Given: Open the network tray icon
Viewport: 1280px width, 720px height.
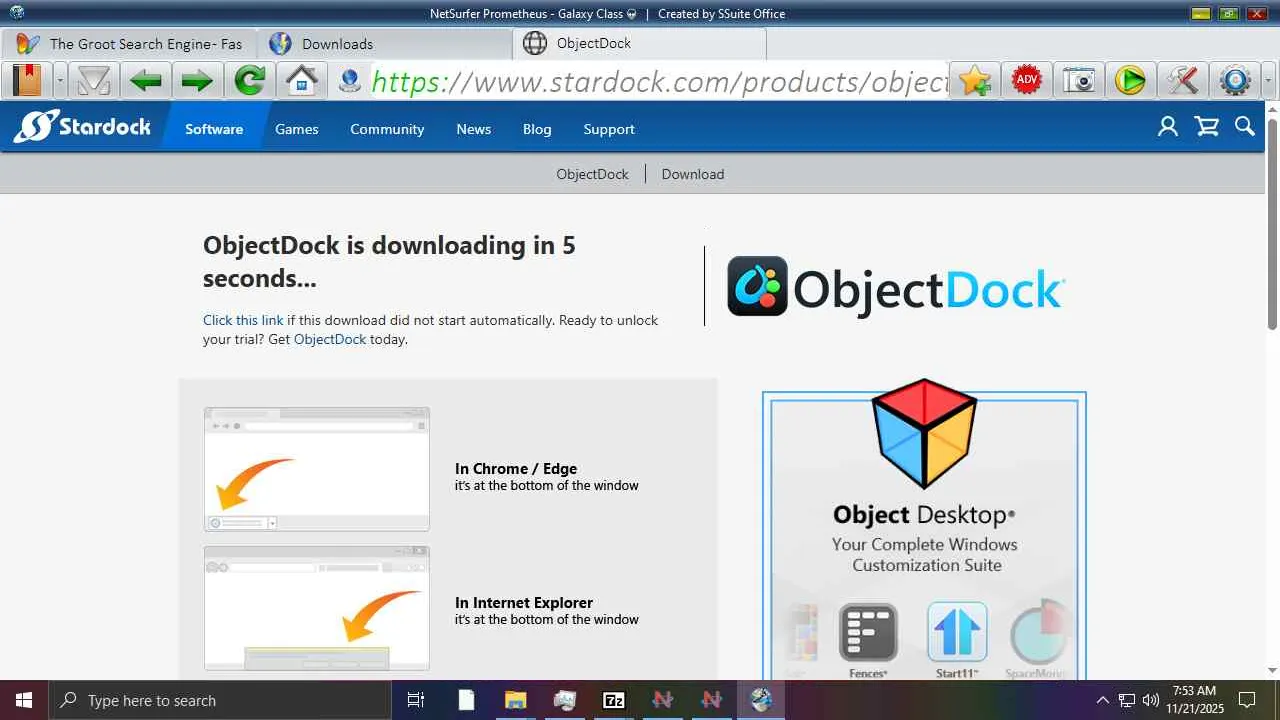Looking at the screenshot, I should (1127, 700).
